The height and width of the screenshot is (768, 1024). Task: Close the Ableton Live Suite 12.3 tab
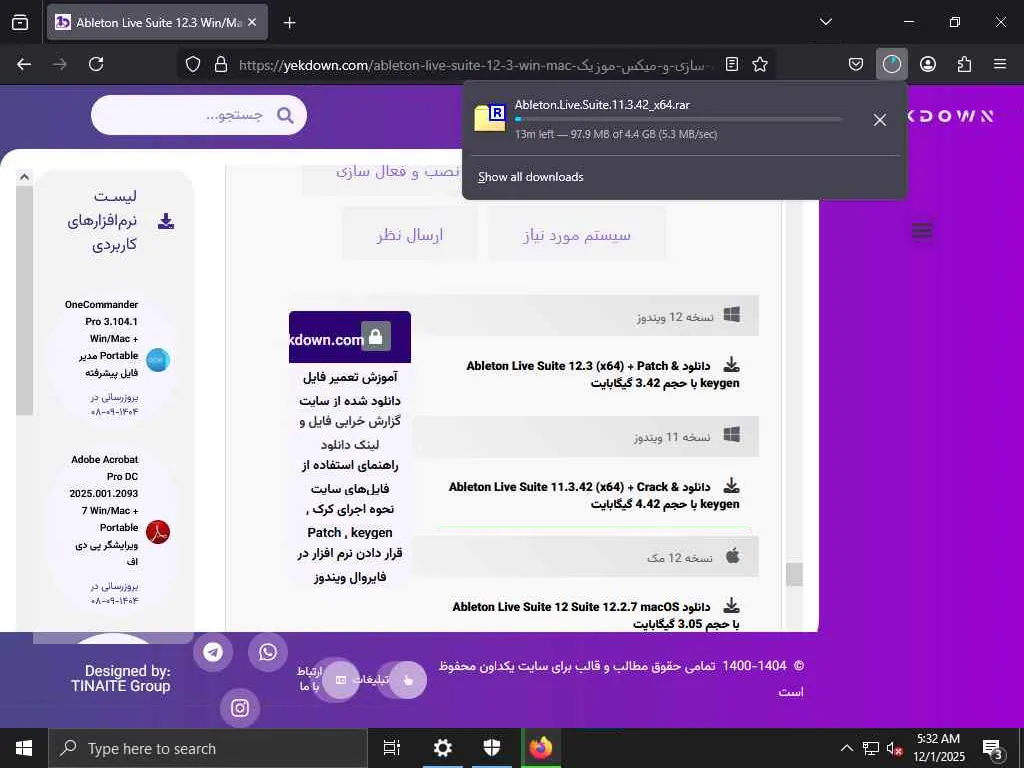click(x=252, y=22)
